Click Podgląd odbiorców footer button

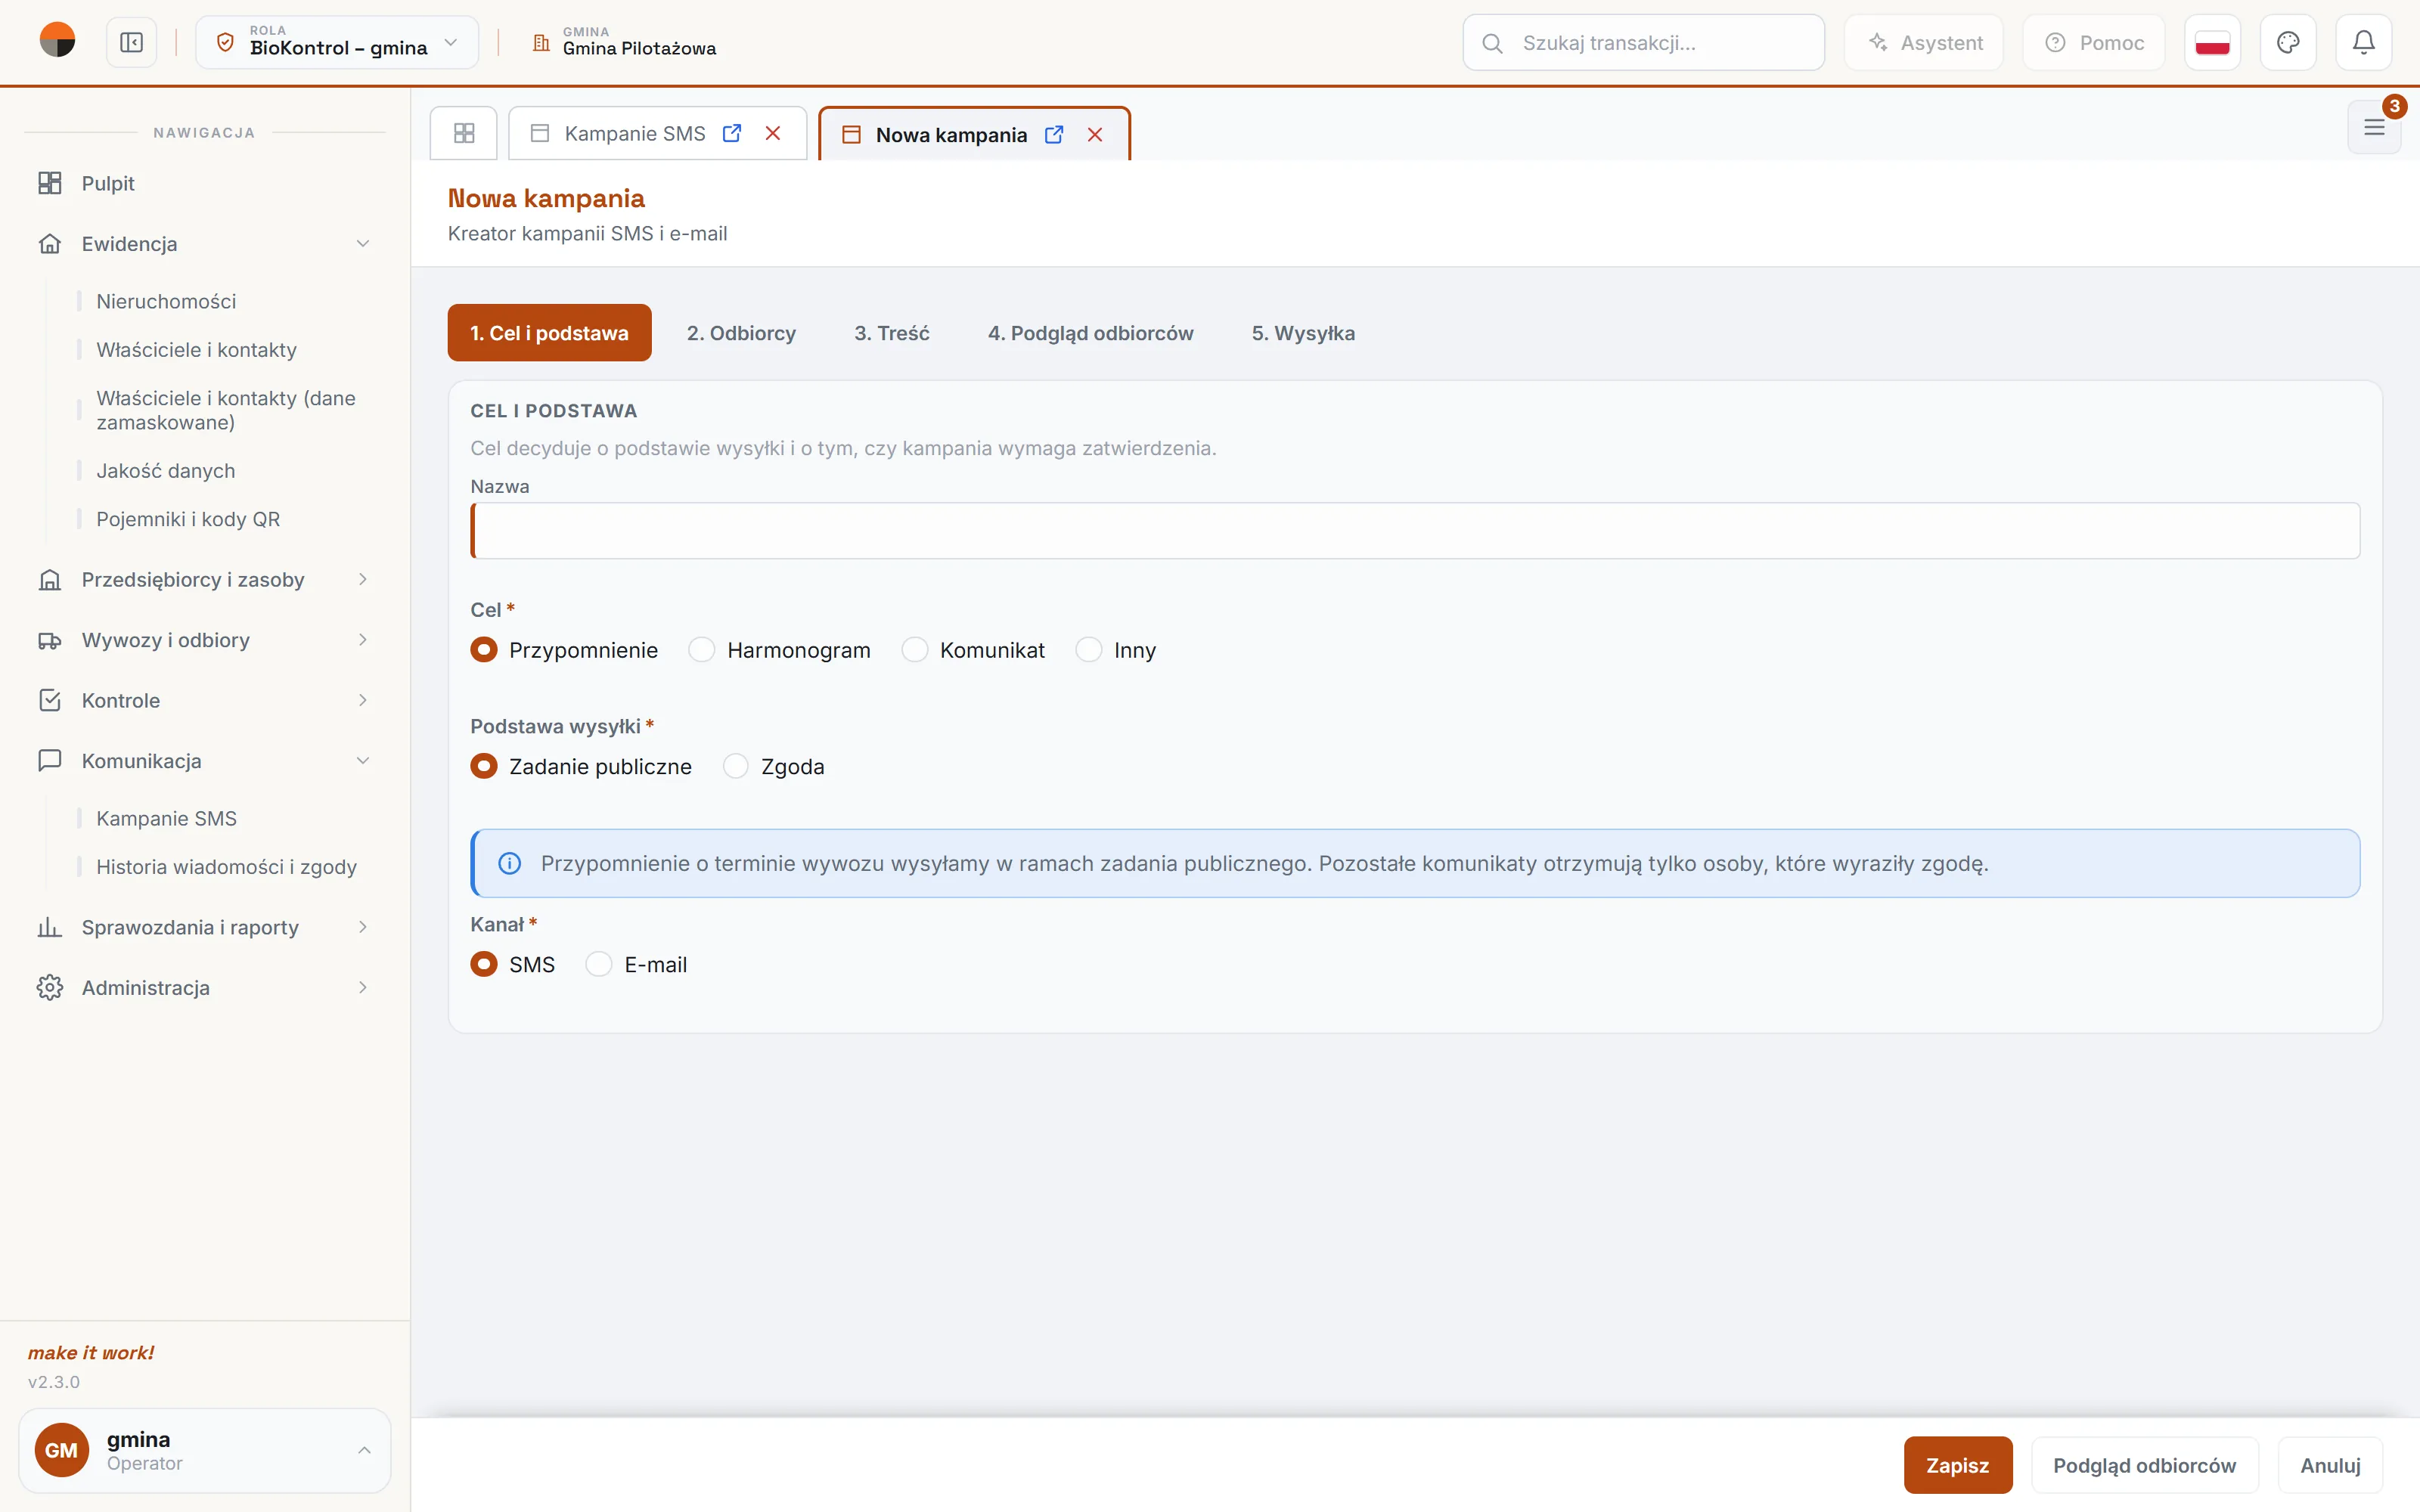pos(2144,1465)
